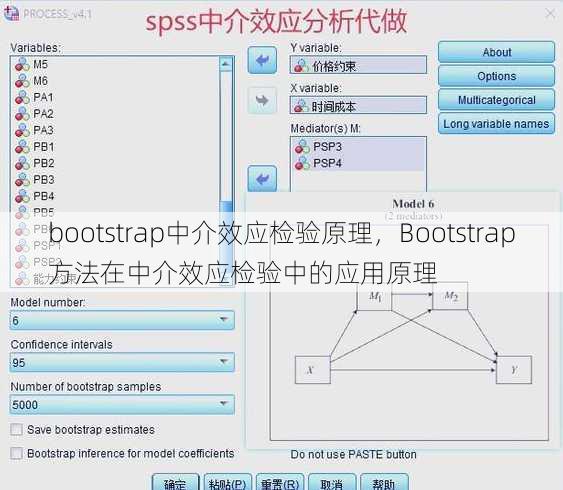563x490 pixels.
Task: Click the arrow button beside Mediator(s) M
Action: 262,178
